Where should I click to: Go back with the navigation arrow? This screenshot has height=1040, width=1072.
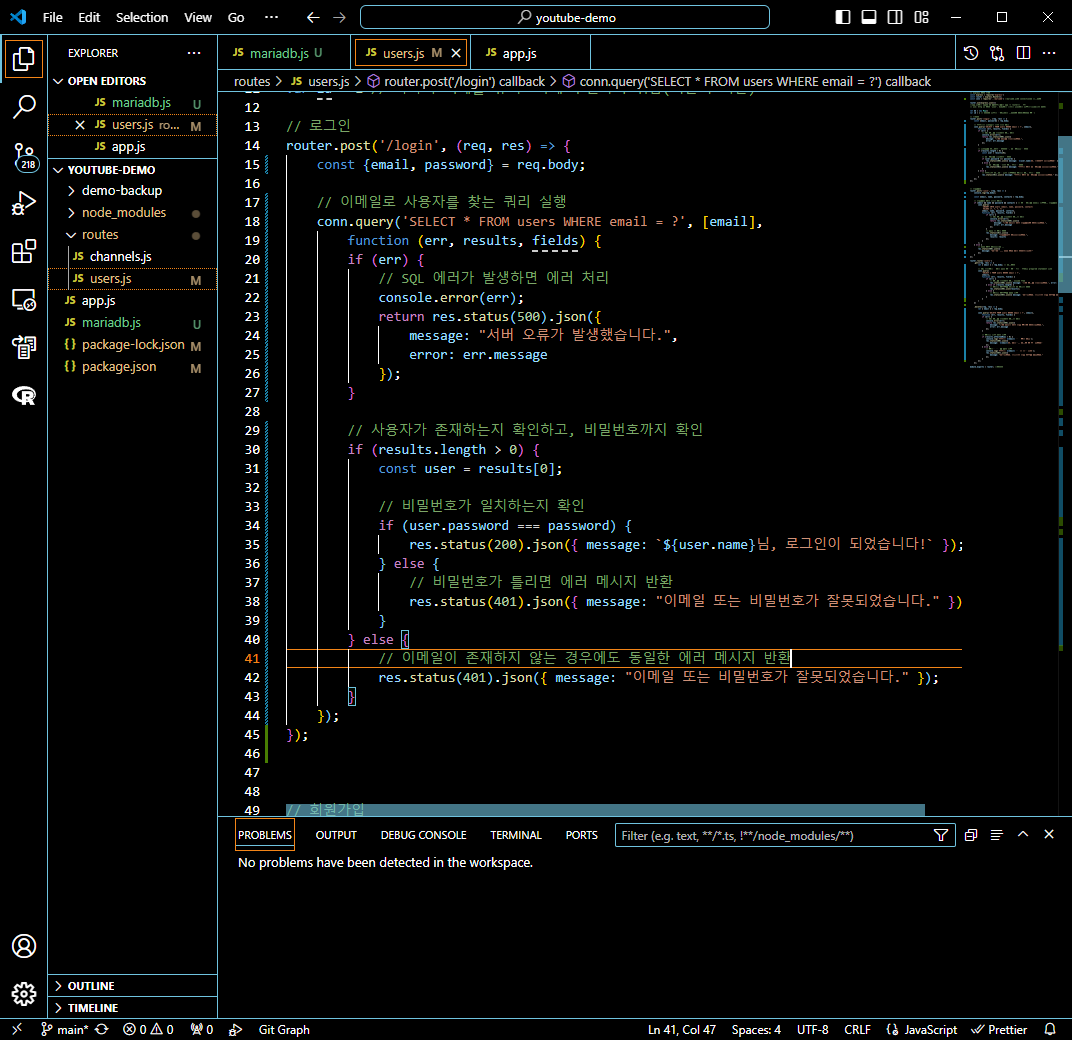tap(313, 17)
